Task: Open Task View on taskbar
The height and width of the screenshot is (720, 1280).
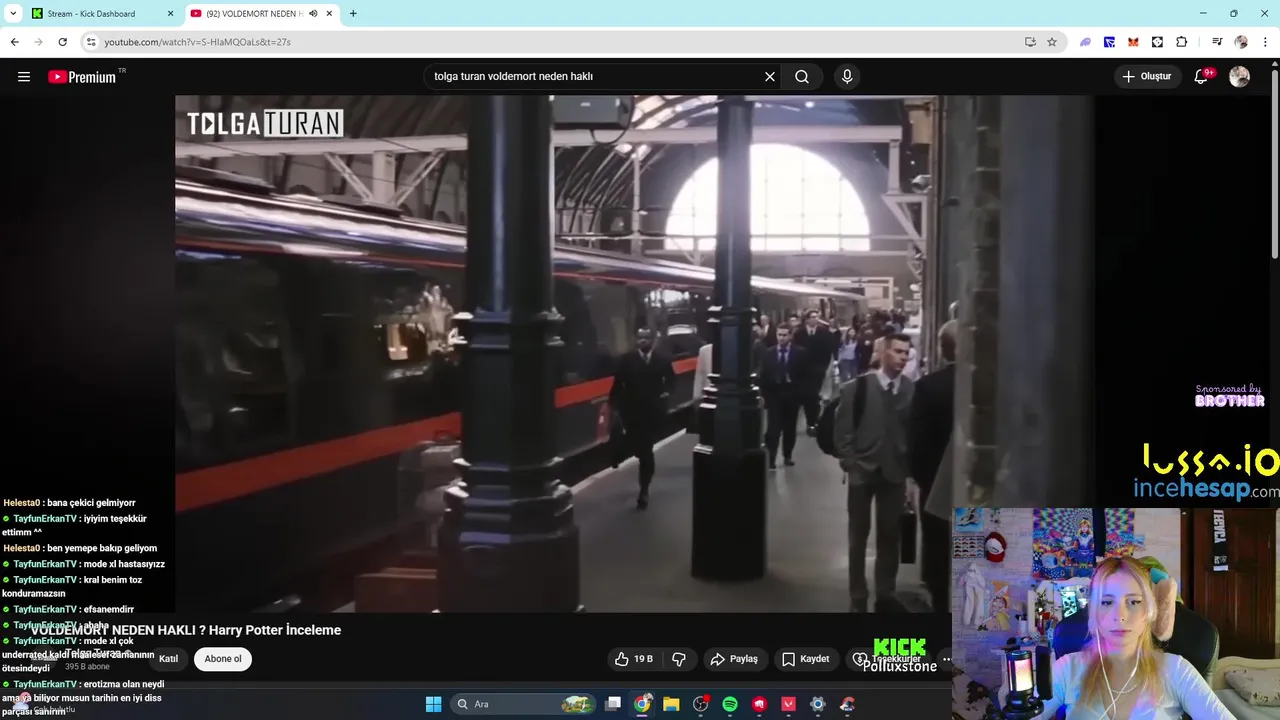Action: (x=613, y=704)
